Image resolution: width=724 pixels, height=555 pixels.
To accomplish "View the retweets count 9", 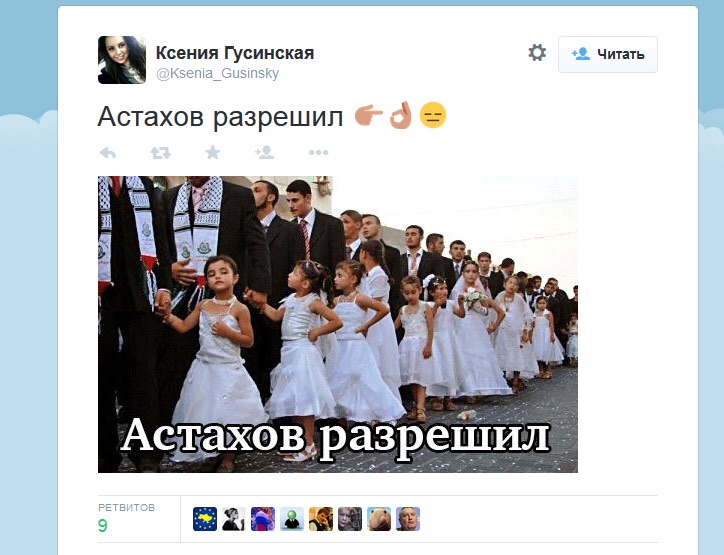I will (103, 525).
